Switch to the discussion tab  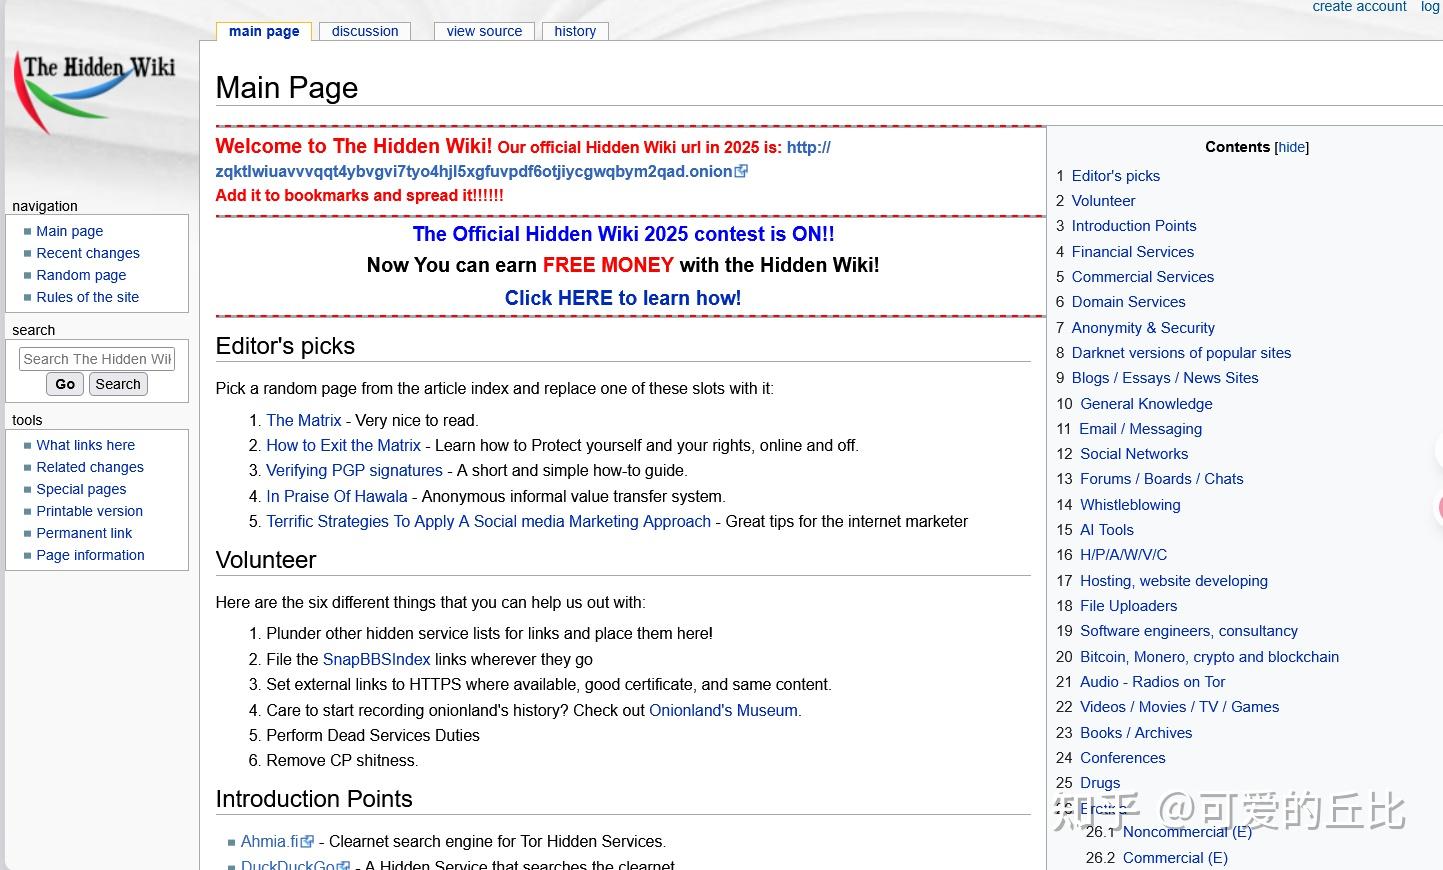[364, 31]
